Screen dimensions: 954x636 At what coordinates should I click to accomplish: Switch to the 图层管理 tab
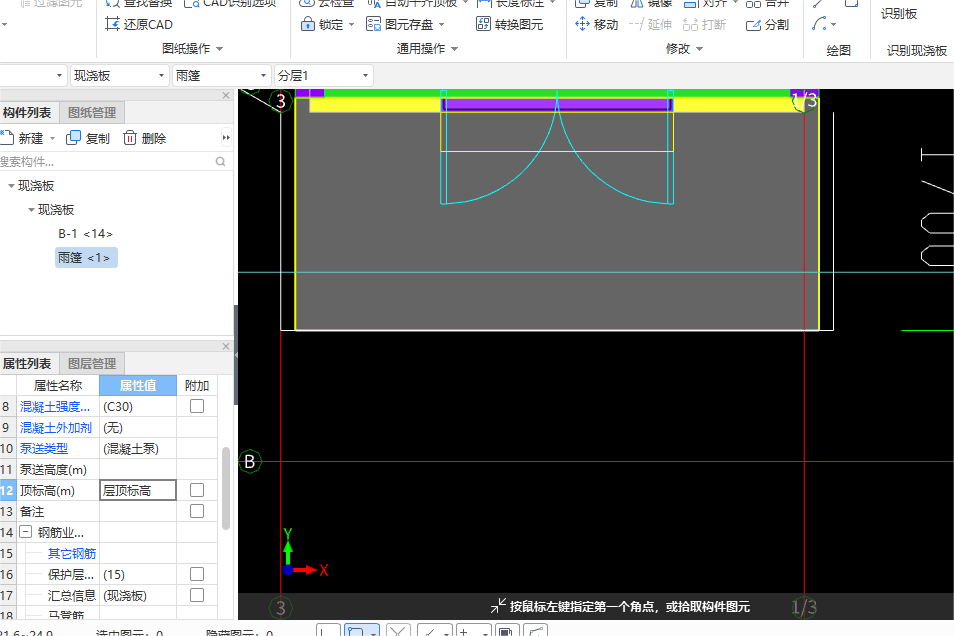pos(92,363)
